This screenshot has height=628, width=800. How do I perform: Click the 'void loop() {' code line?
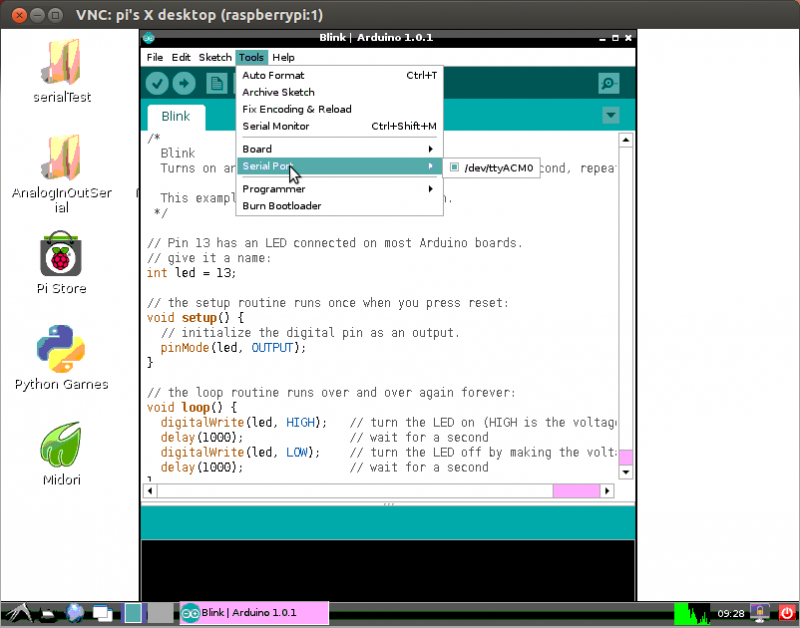192,408
